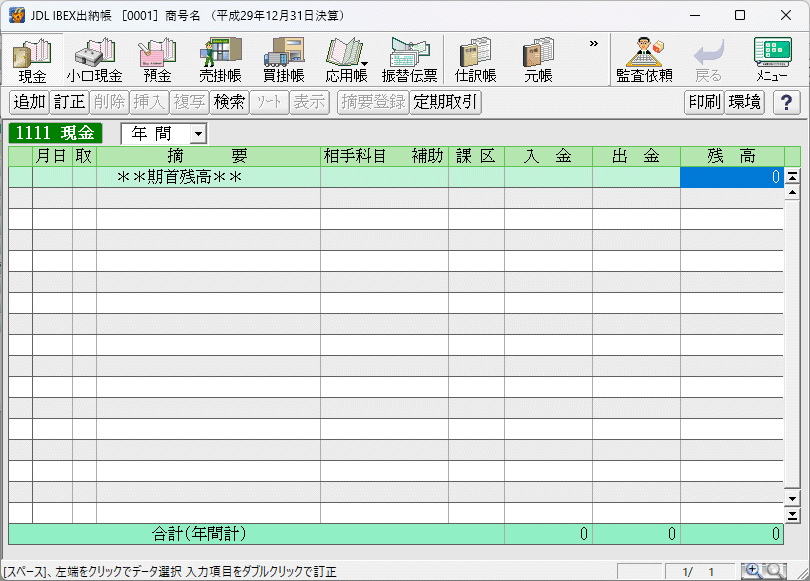Switch to the 売掛帳 accounts receivable book
810x581 pixels.
(219, 58)
